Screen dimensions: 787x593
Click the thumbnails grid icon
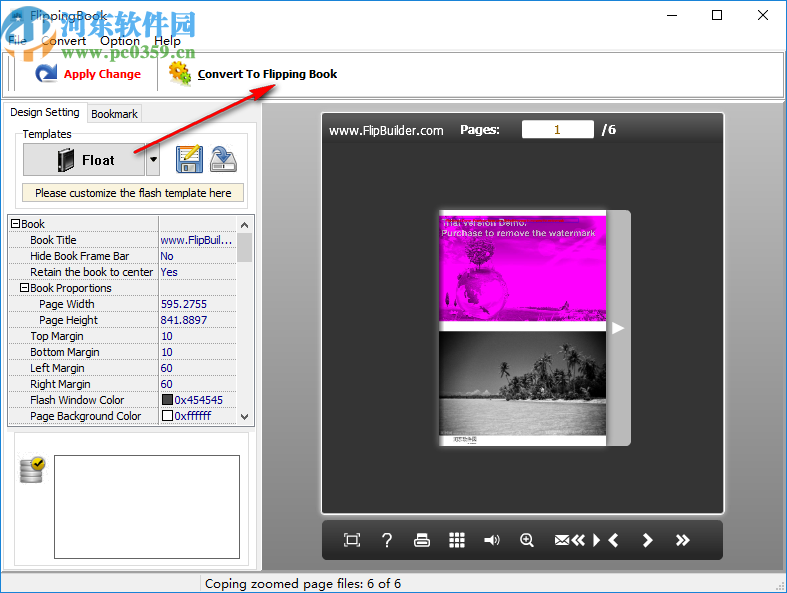pos(457,540)
